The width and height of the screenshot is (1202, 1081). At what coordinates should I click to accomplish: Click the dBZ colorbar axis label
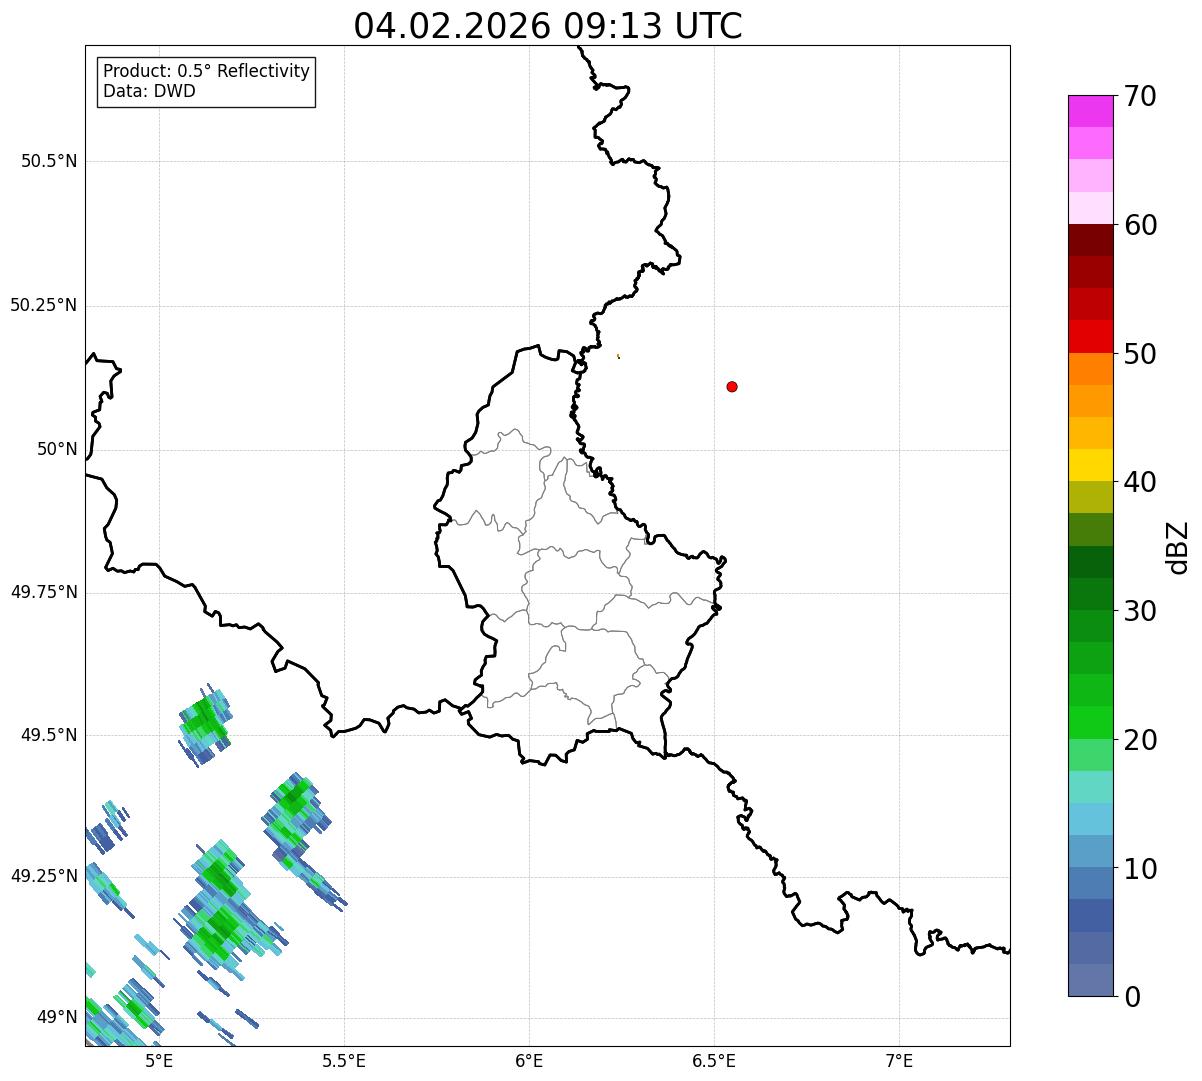[x=1178, y=546]
